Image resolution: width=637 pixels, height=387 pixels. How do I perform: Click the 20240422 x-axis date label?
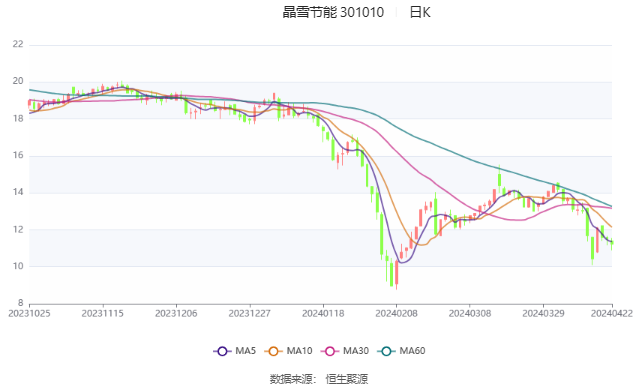612,313
